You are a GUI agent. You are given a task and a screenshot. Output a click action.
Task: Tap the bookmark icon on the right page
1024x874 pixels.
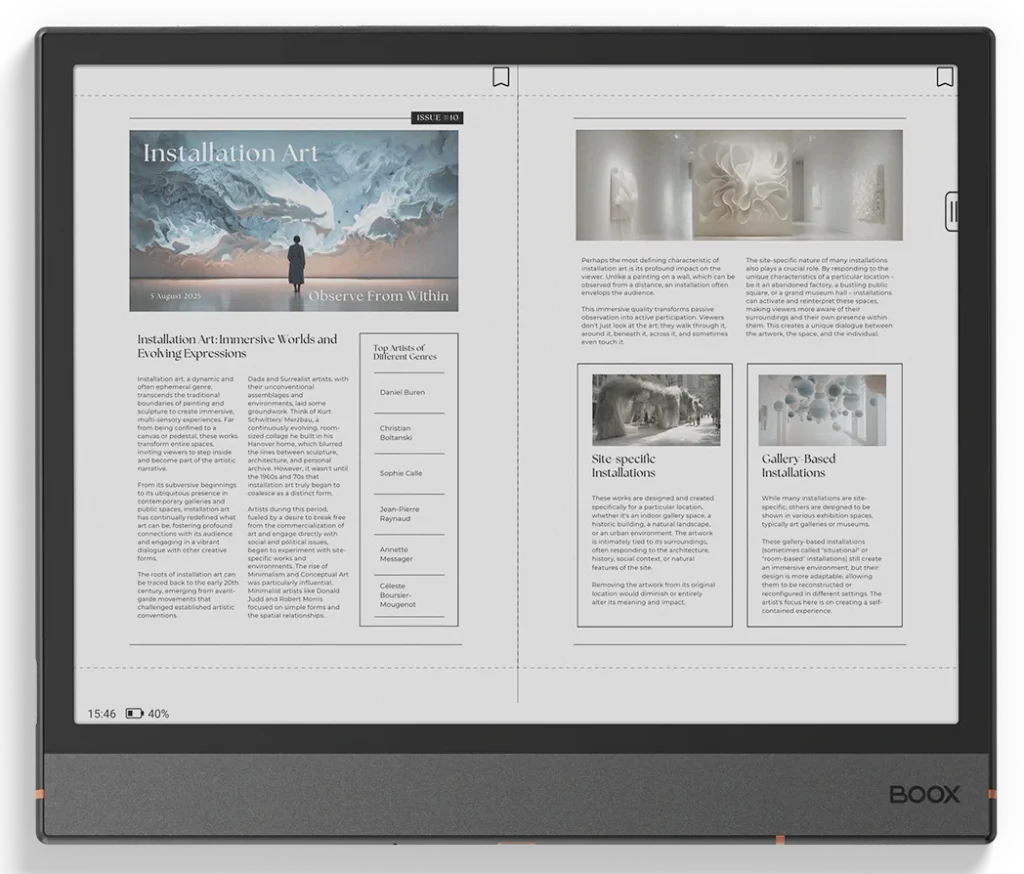[x=944, y=77]
